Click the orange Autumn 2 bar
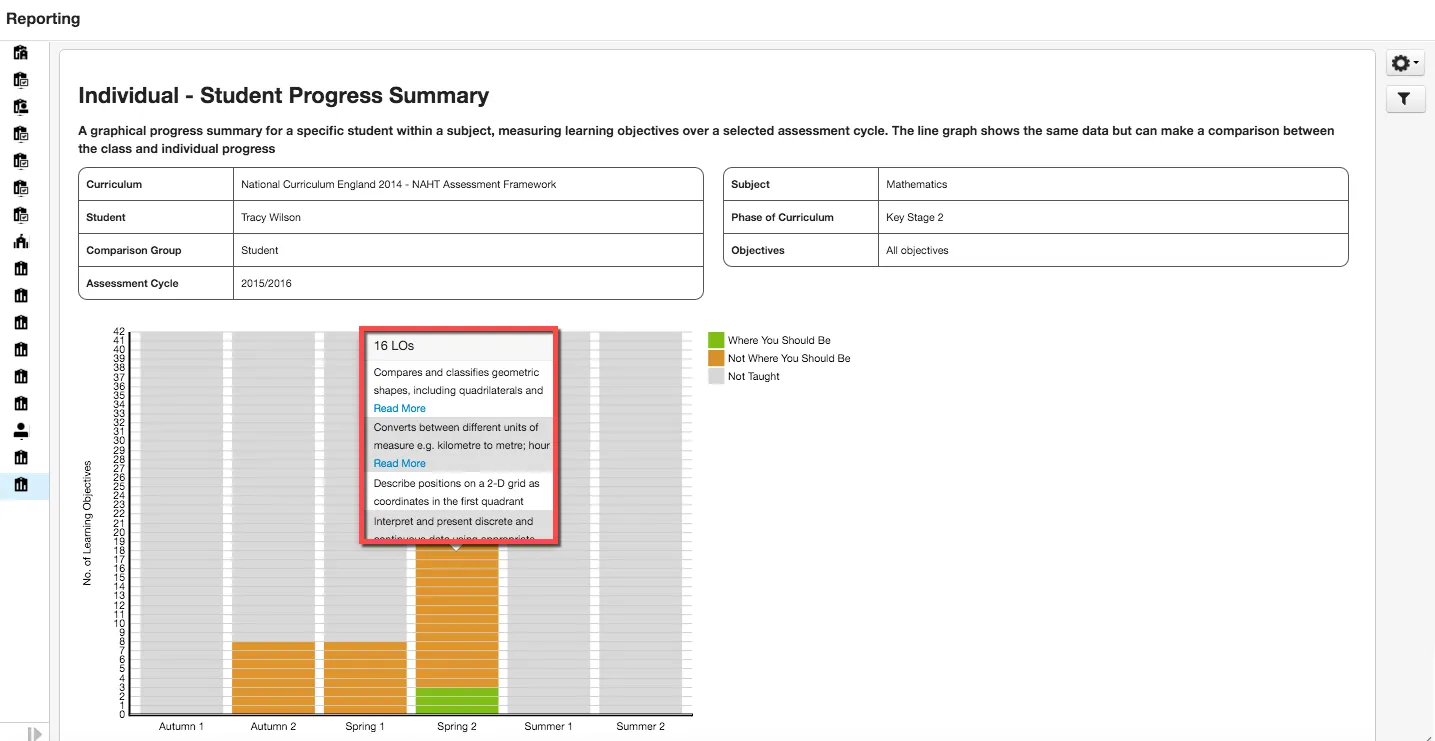 pyautogui.click(x=273, y=678)
